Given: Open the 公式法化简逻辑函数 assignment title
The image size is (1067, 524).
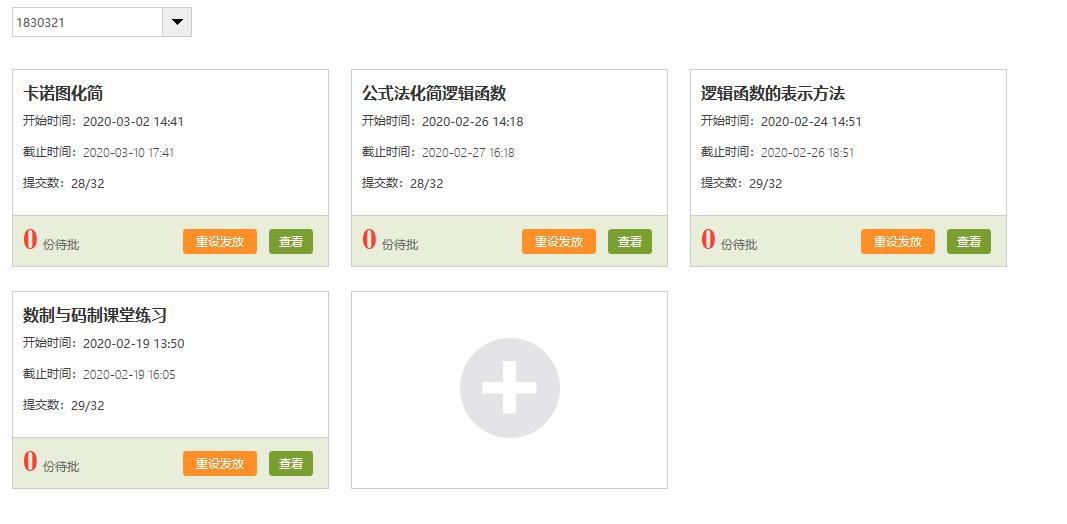Looking at the screenshot, I should [434, 94].
